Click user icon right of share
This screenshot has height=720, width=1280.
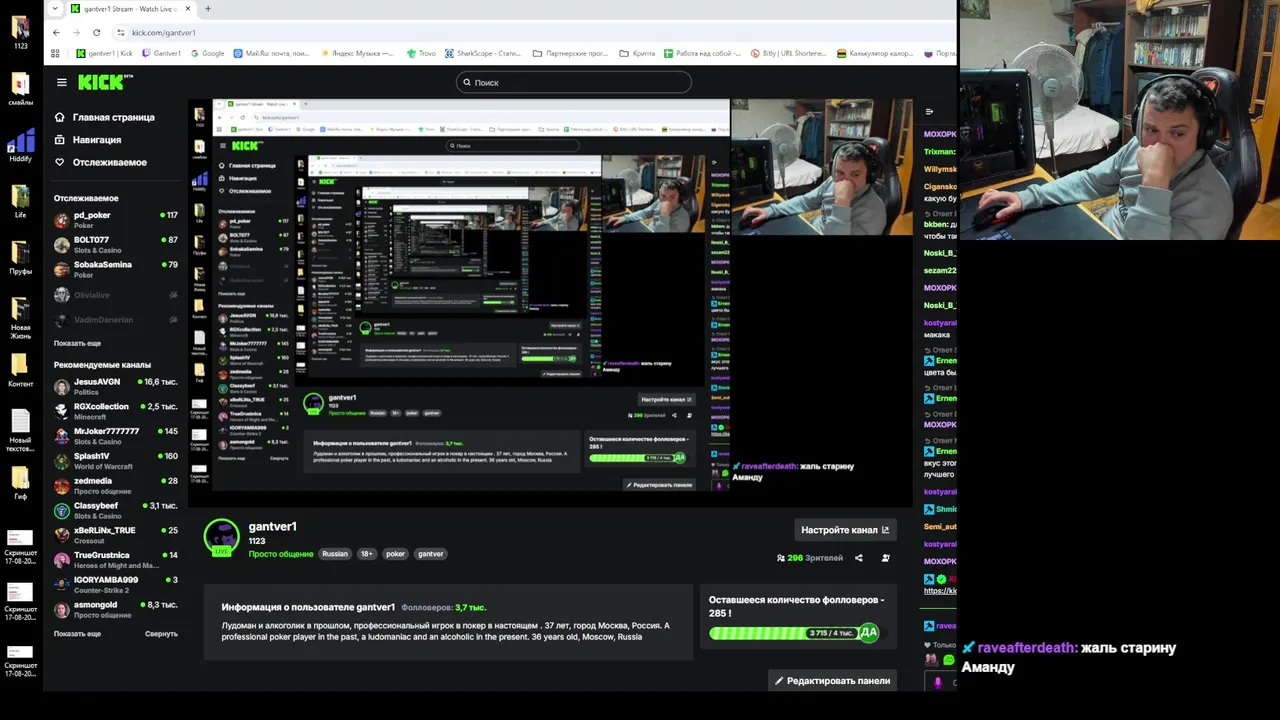click(x=885, y=558)
